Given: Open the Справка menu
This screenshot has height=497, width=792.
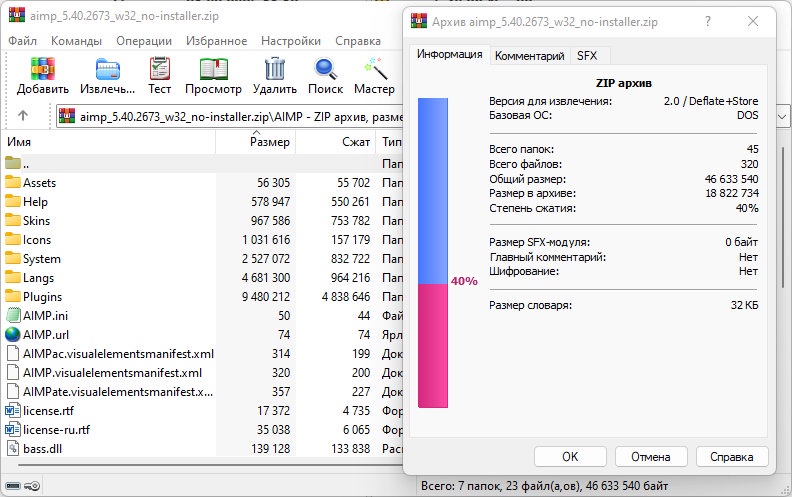Looking at the screenshot, I should 358,41.
